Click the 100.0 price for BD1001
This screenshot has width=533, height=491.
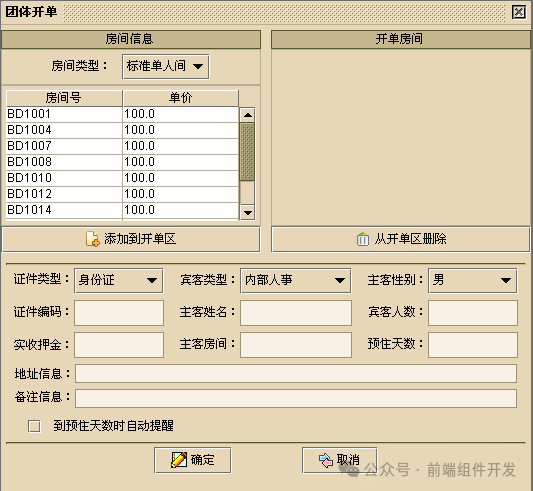pos(180,114)
